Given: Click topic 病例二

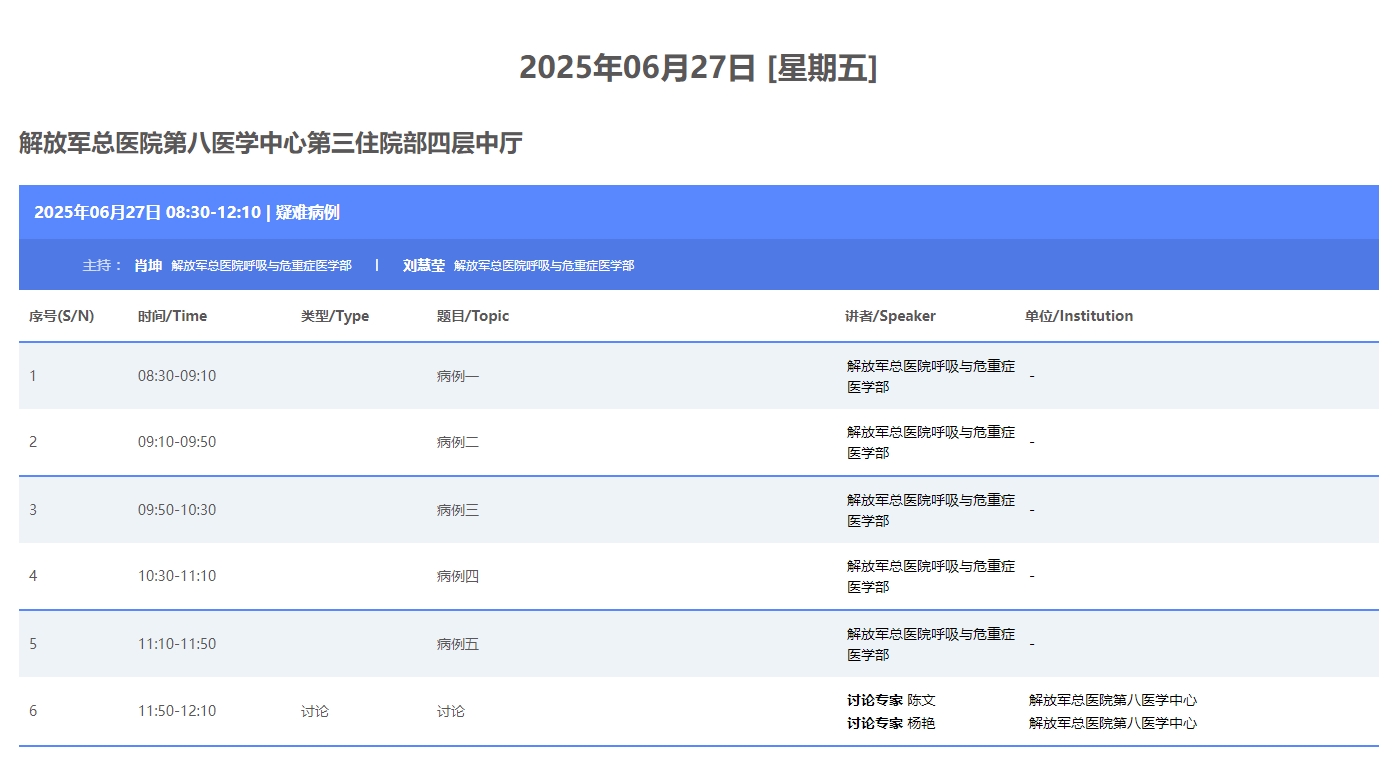Looking at the screenshot, I should [458, 442].
